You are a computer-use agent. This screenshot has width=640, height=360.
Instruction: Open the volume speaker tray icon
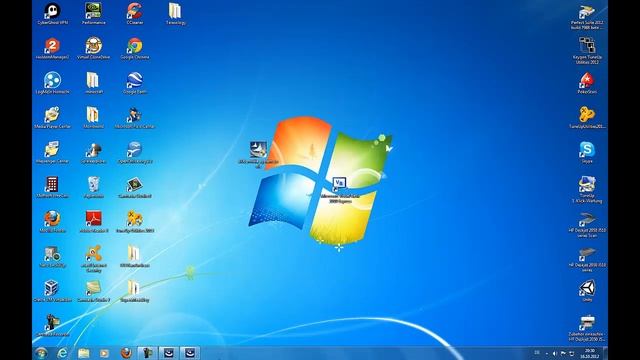click(x=555, y=353)
